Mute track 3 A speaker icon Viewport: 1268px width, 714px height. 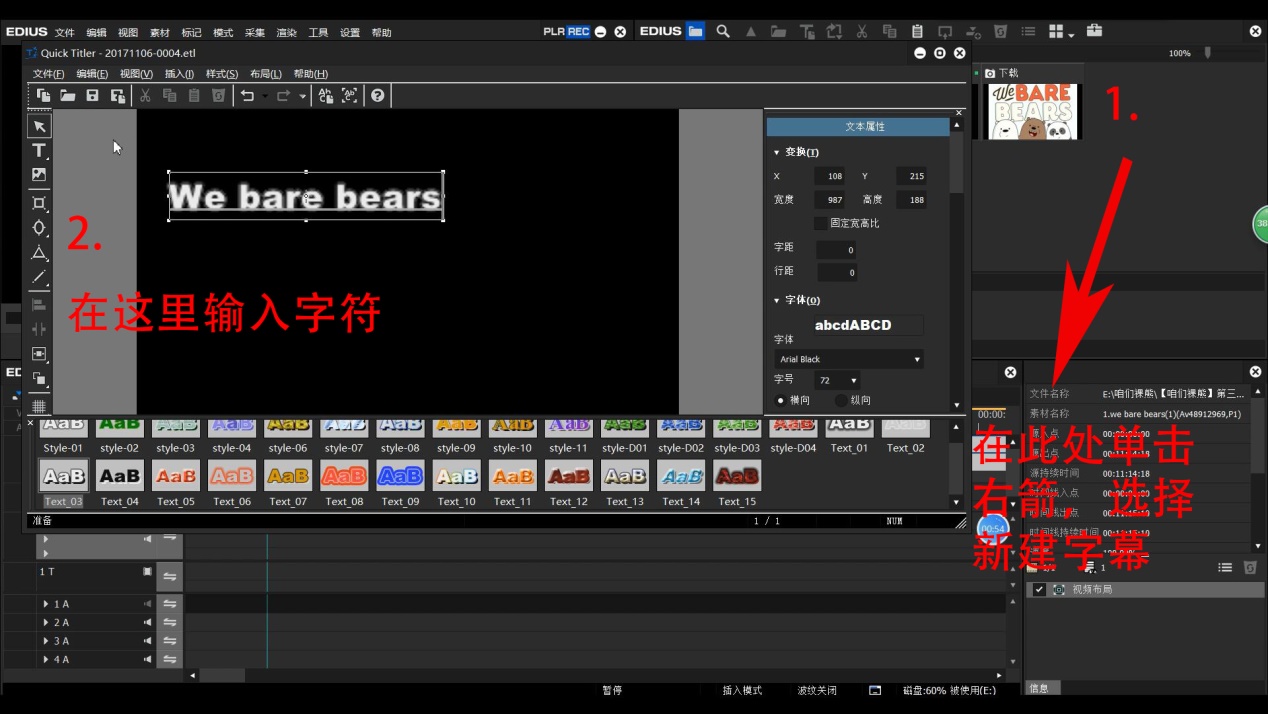pyautogui.click(x=148, y=641)
